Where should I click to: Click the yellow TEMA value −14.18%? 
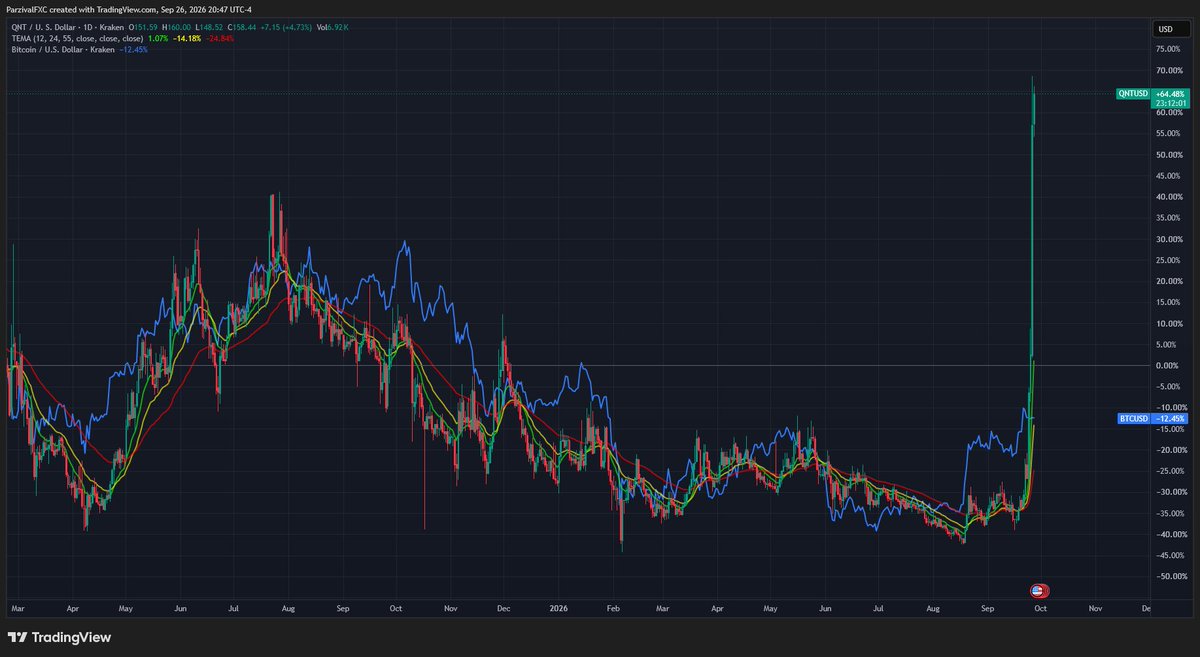187,38
